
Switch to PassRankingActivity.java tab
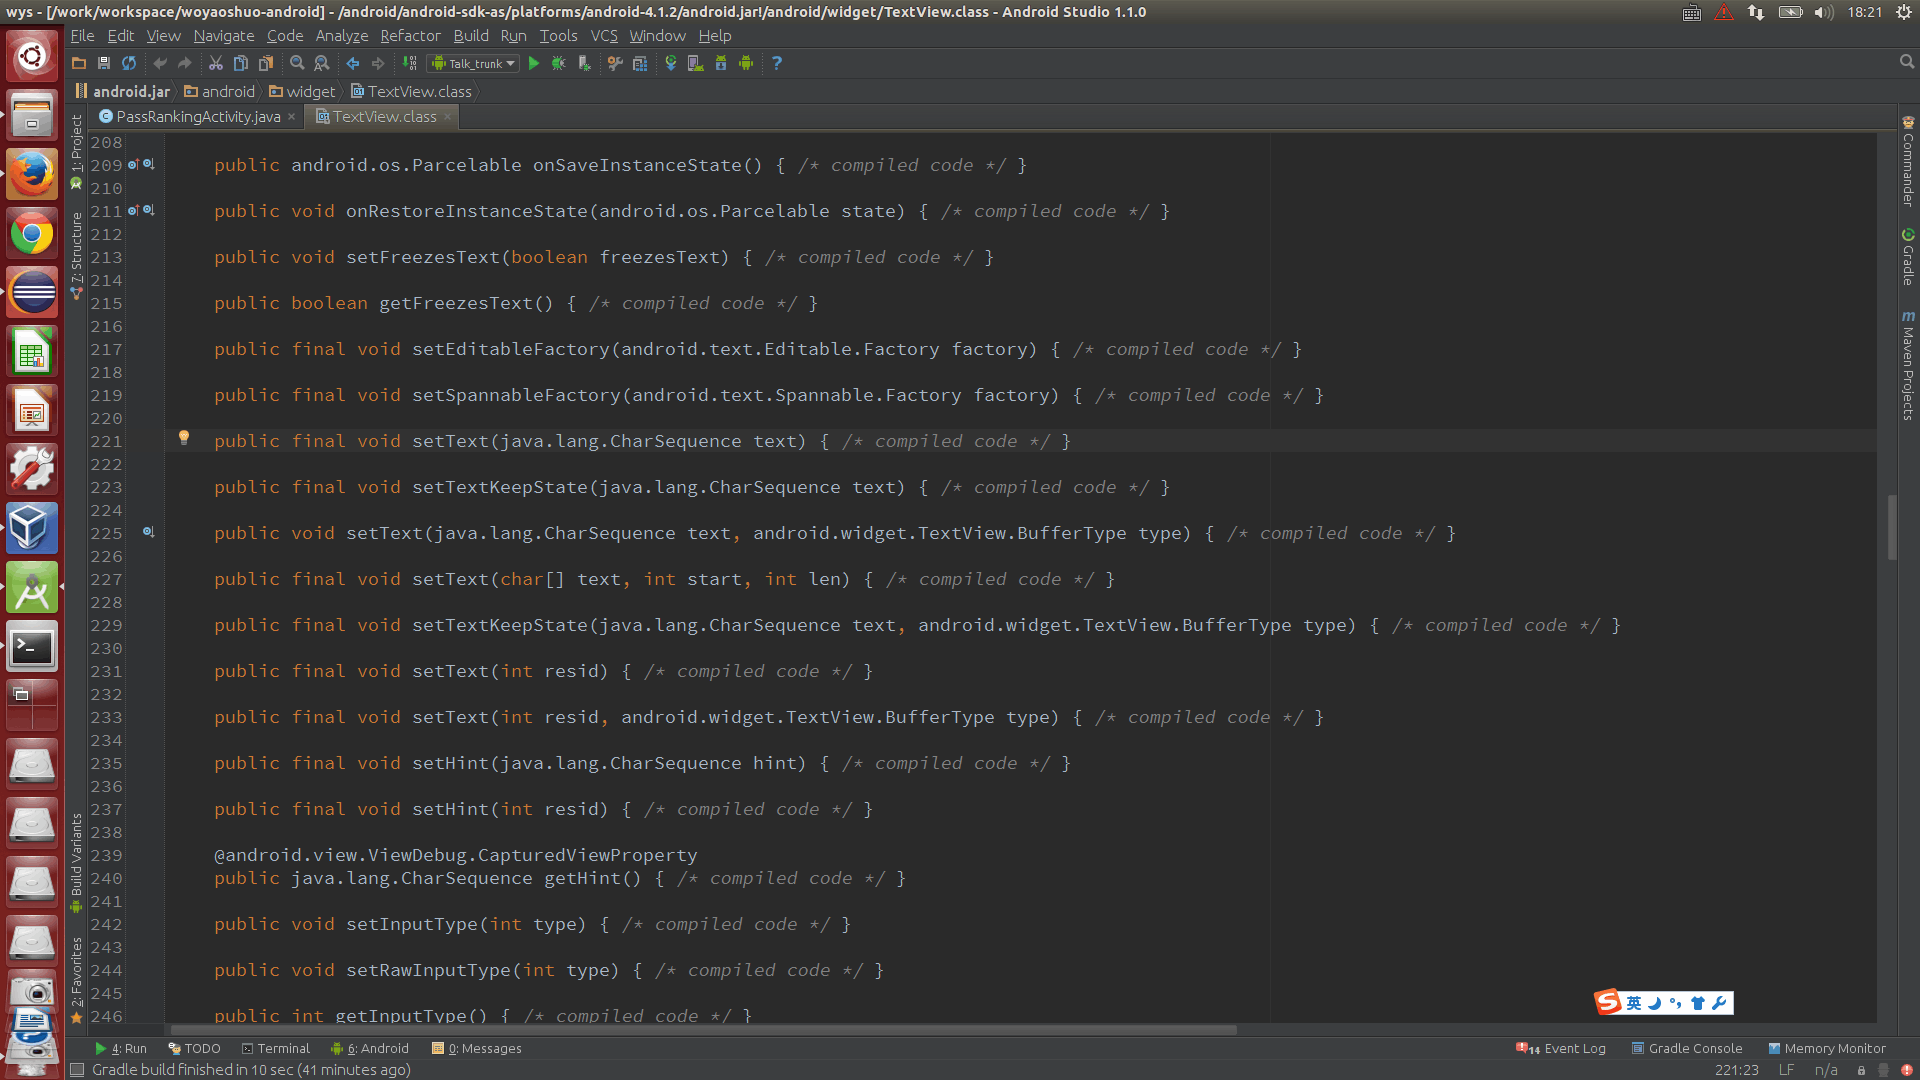[198, 117]
